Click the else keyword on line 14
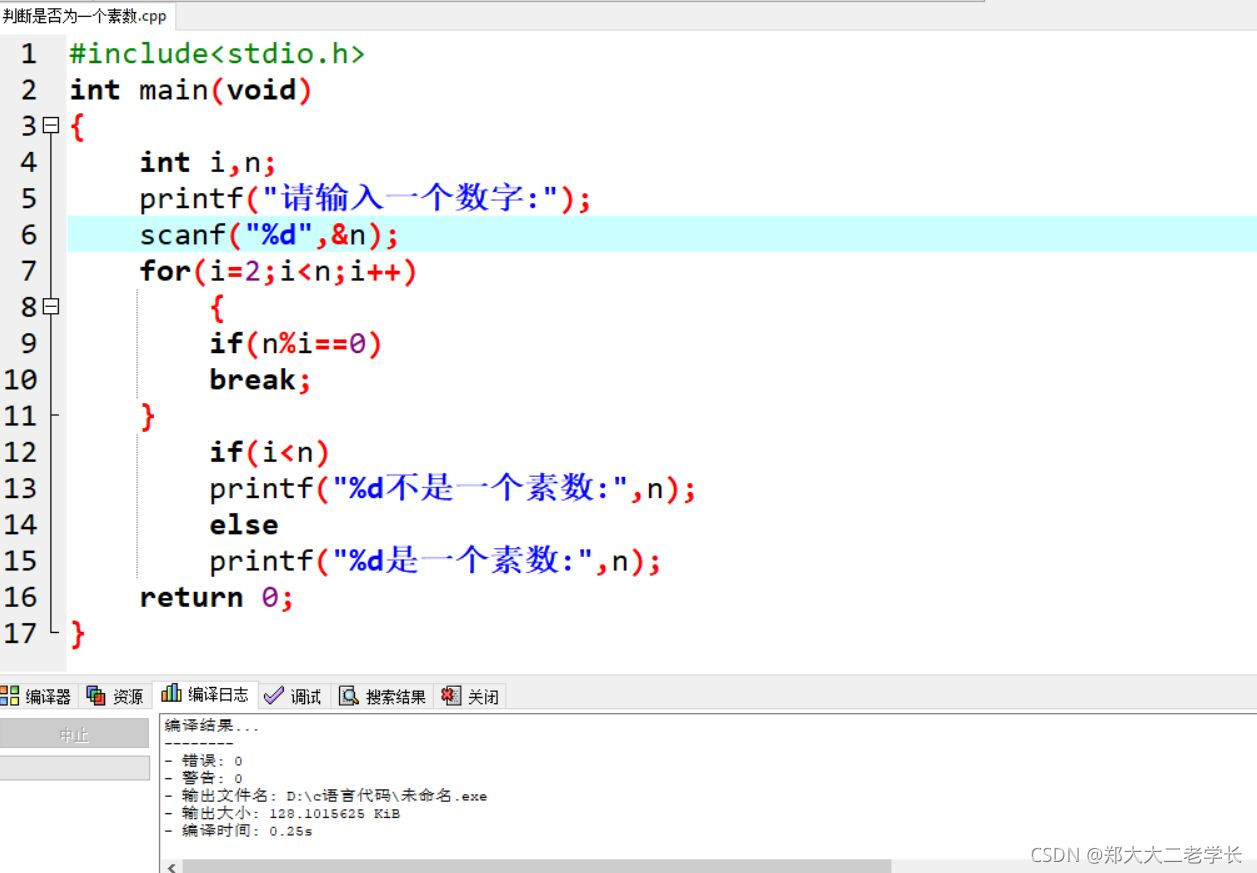The height and width of the screenshot is (873, 1257). click(244, 524)
